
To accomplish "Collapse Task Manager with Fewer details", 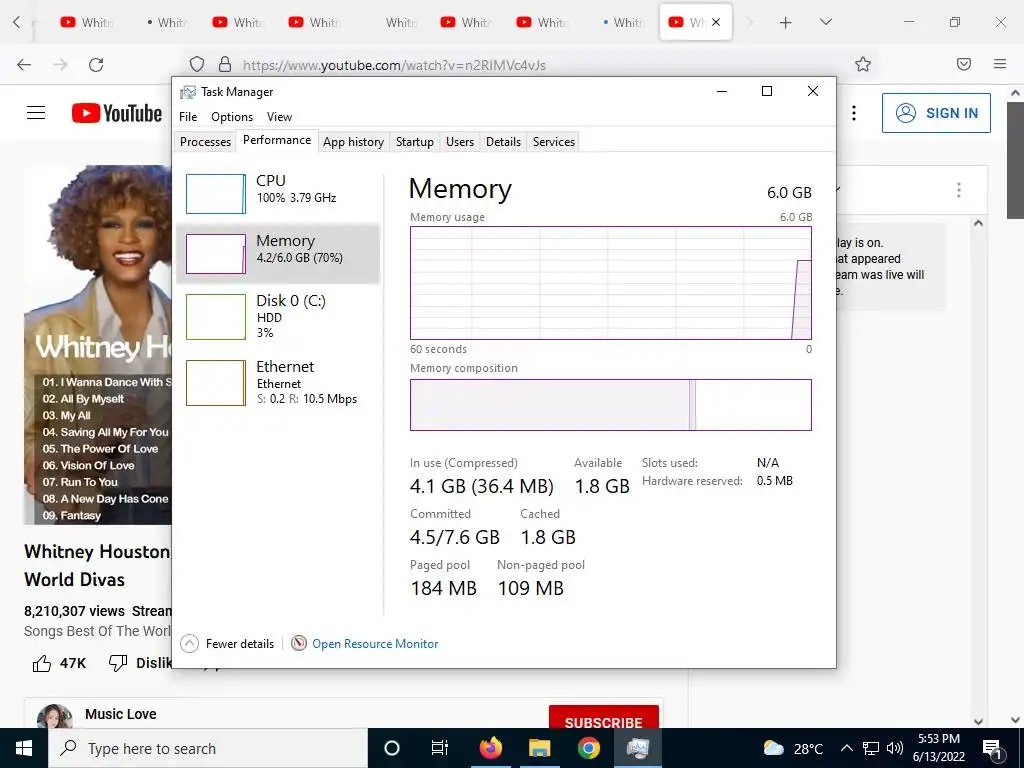I will [227, 644].
